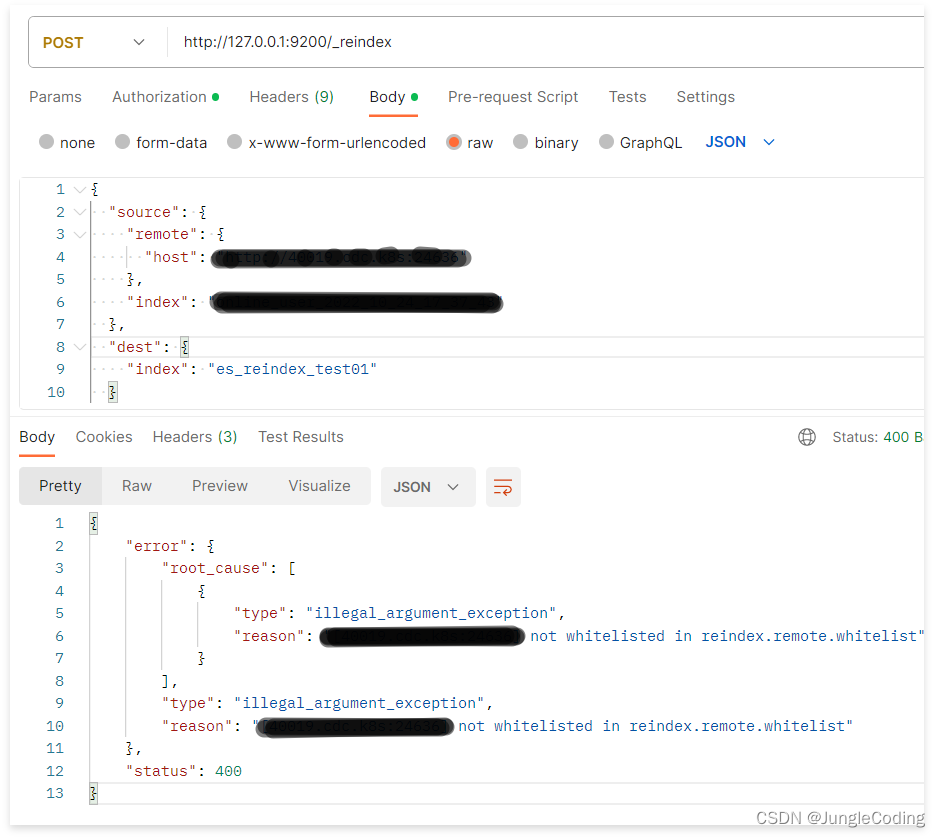View the Headers (9) request tab

[291, 97]
